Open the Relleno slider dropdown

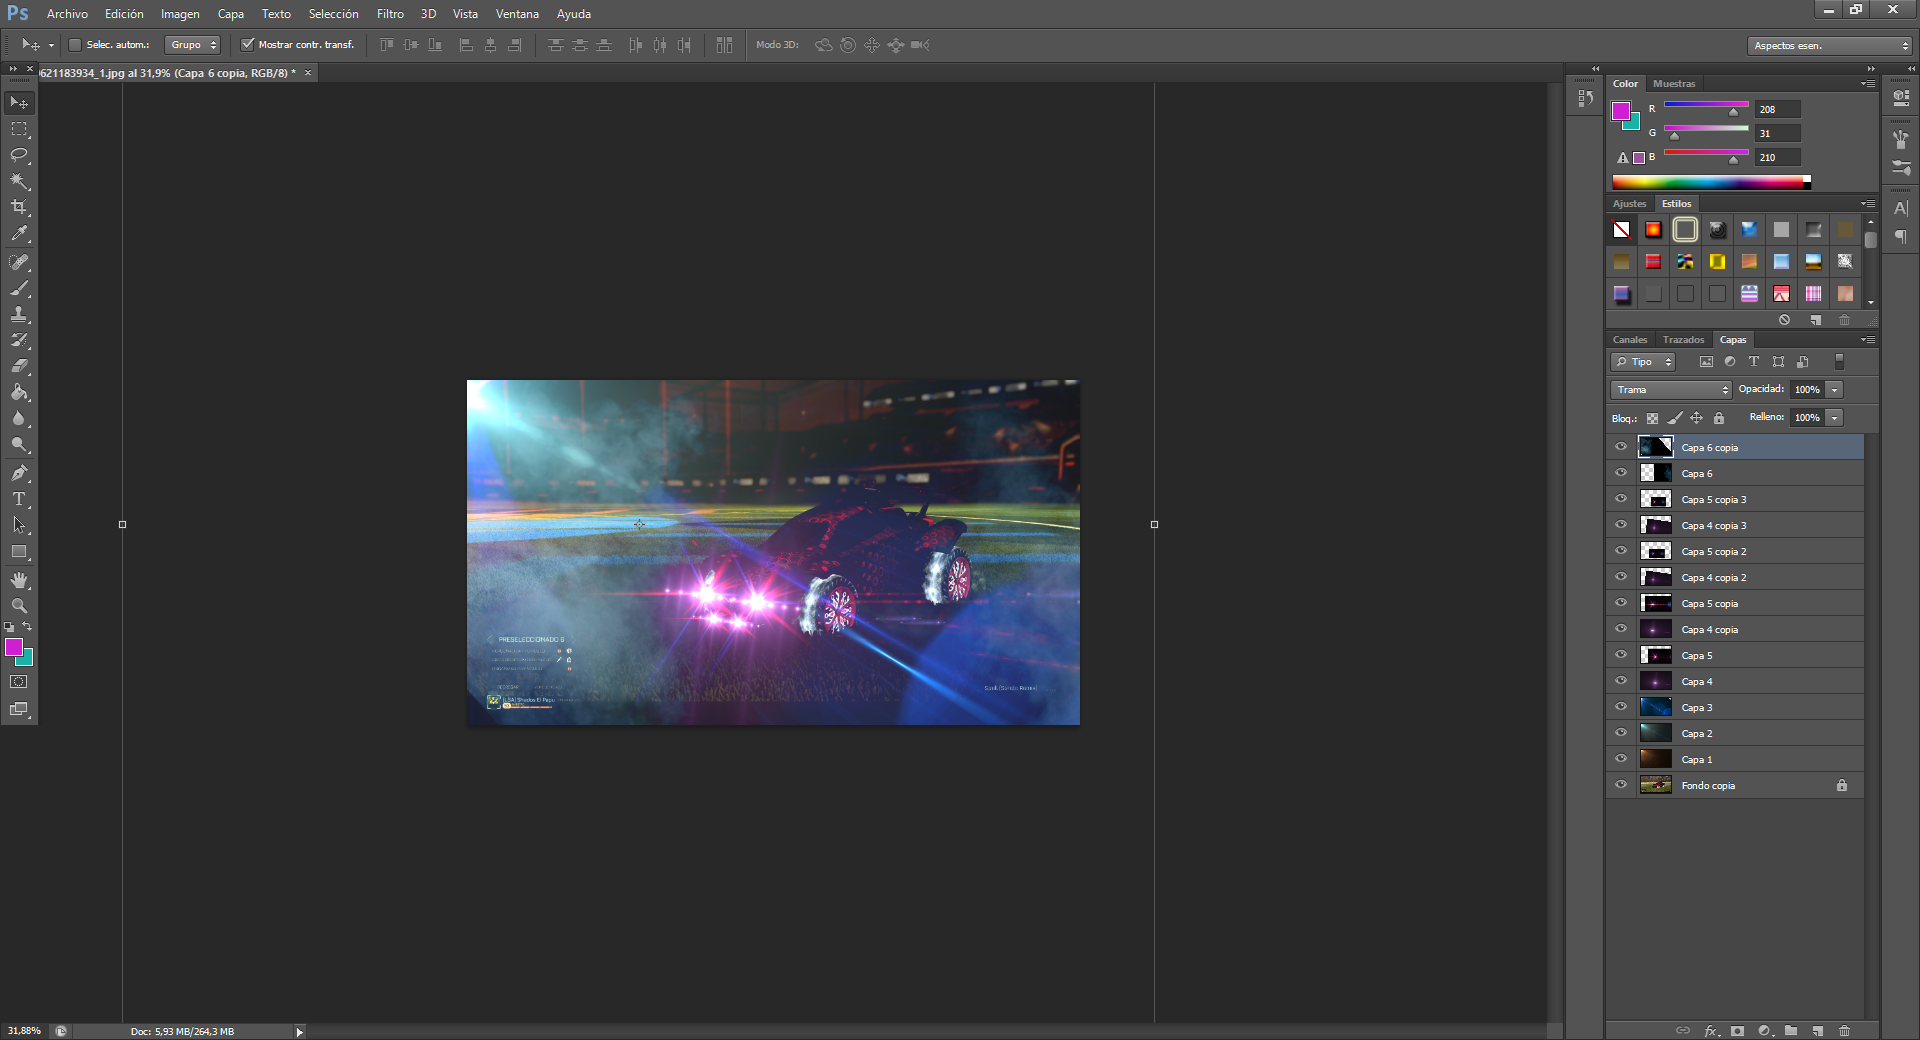(x=1834, y=418)
